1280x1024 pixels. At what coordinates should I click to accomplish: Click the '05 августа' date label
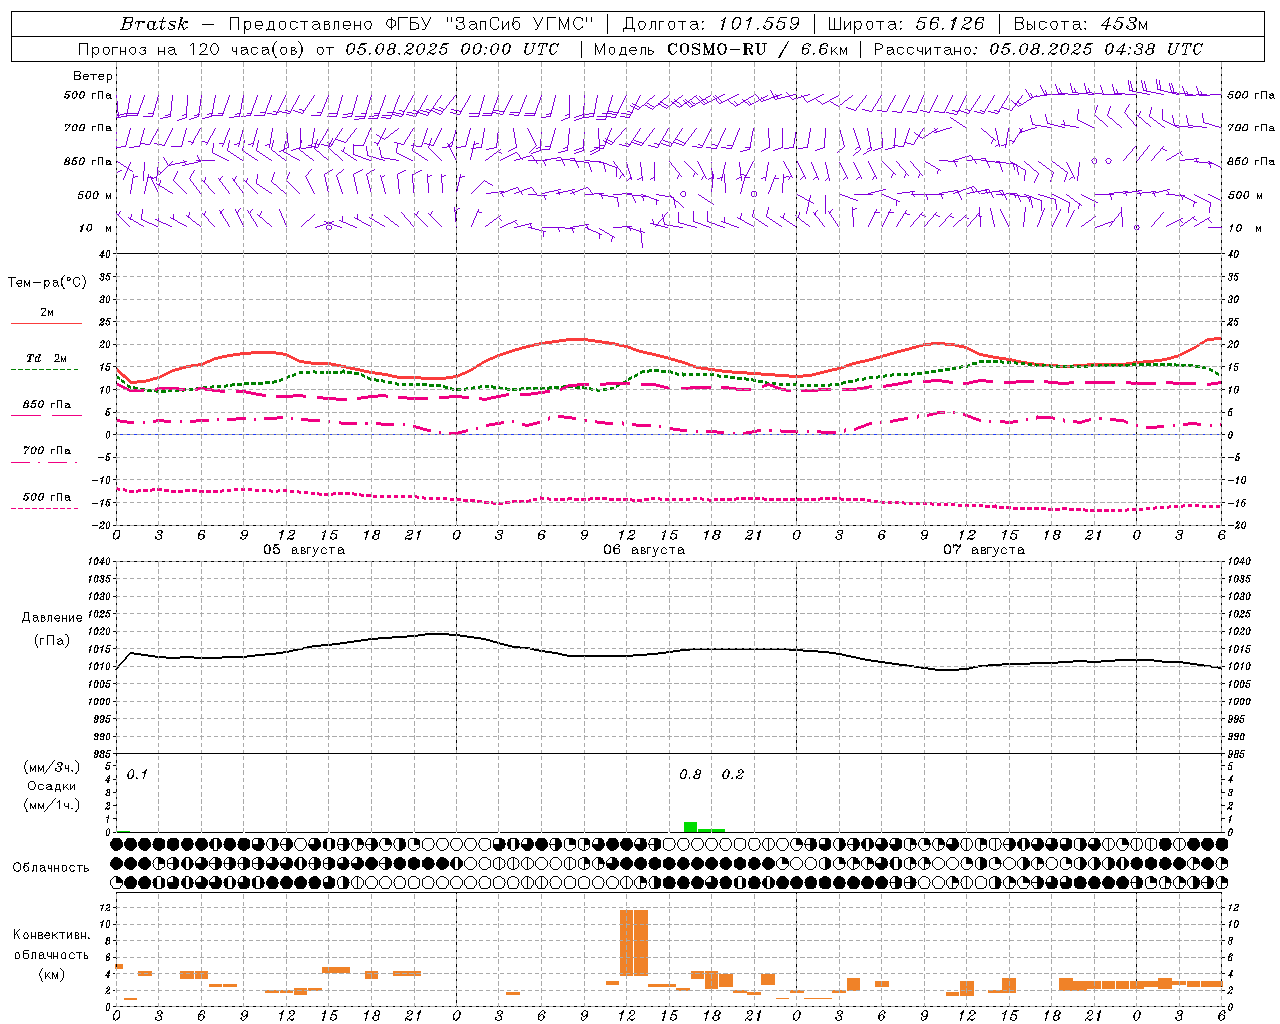click(x=304, y=550)
